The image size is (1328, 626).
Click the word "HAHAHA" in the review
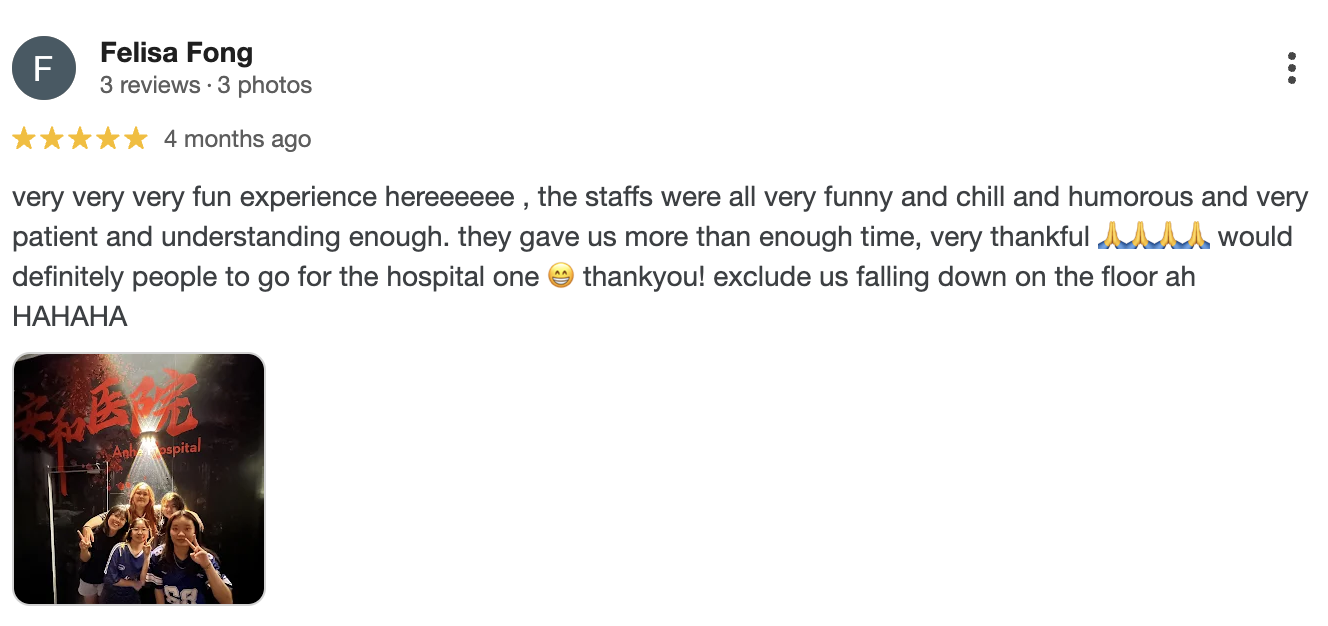[x=69, y=317]
